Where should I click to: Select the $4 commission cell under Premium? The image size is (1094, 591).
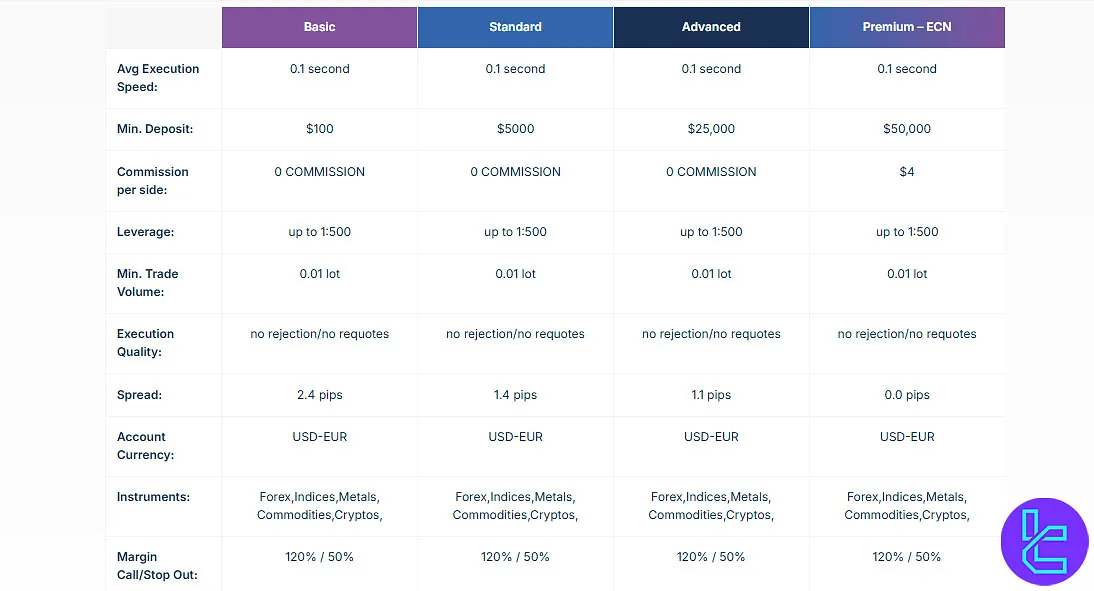907,171
